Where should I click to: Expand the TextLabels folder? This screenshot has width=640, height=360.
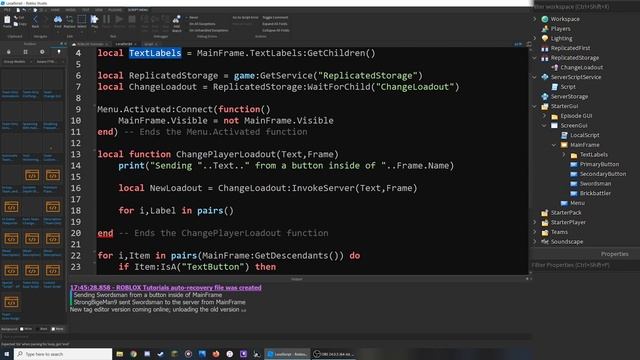point(564,155)
